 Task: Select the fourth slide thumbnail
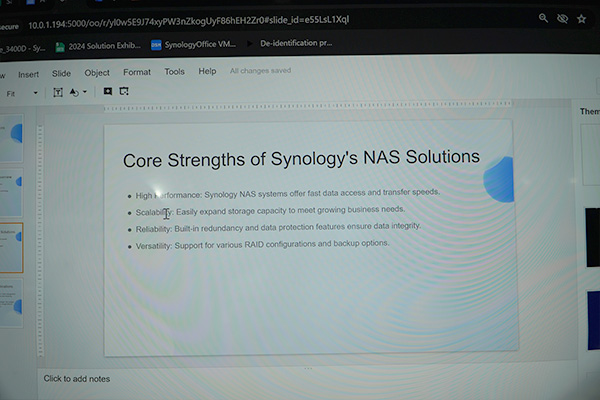pos(11,303)
